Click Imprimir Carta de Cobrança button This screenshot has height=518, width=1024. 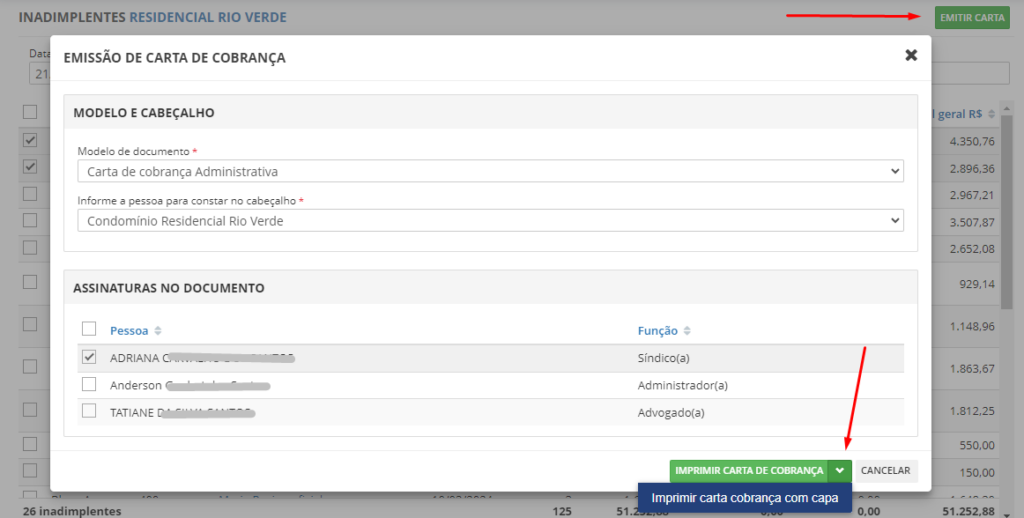[x=748, y=470]
